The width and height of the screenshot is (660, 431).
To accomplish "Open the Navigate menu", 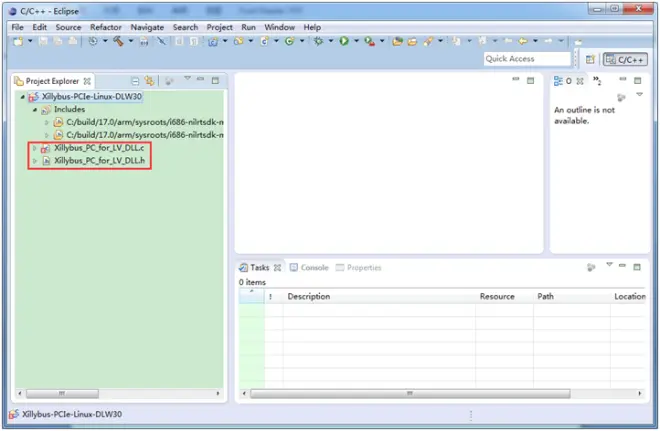I will point(147,27).
